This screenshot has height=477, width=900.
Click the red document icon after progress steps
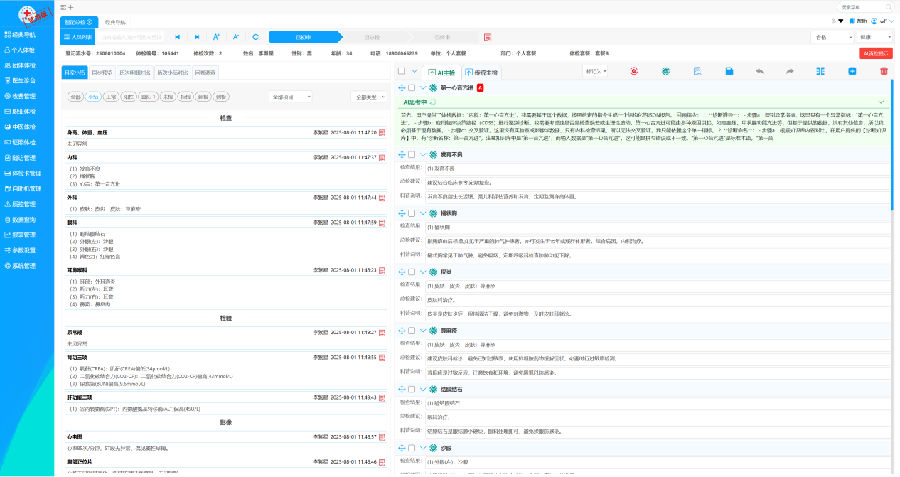[x=486, y=36]
